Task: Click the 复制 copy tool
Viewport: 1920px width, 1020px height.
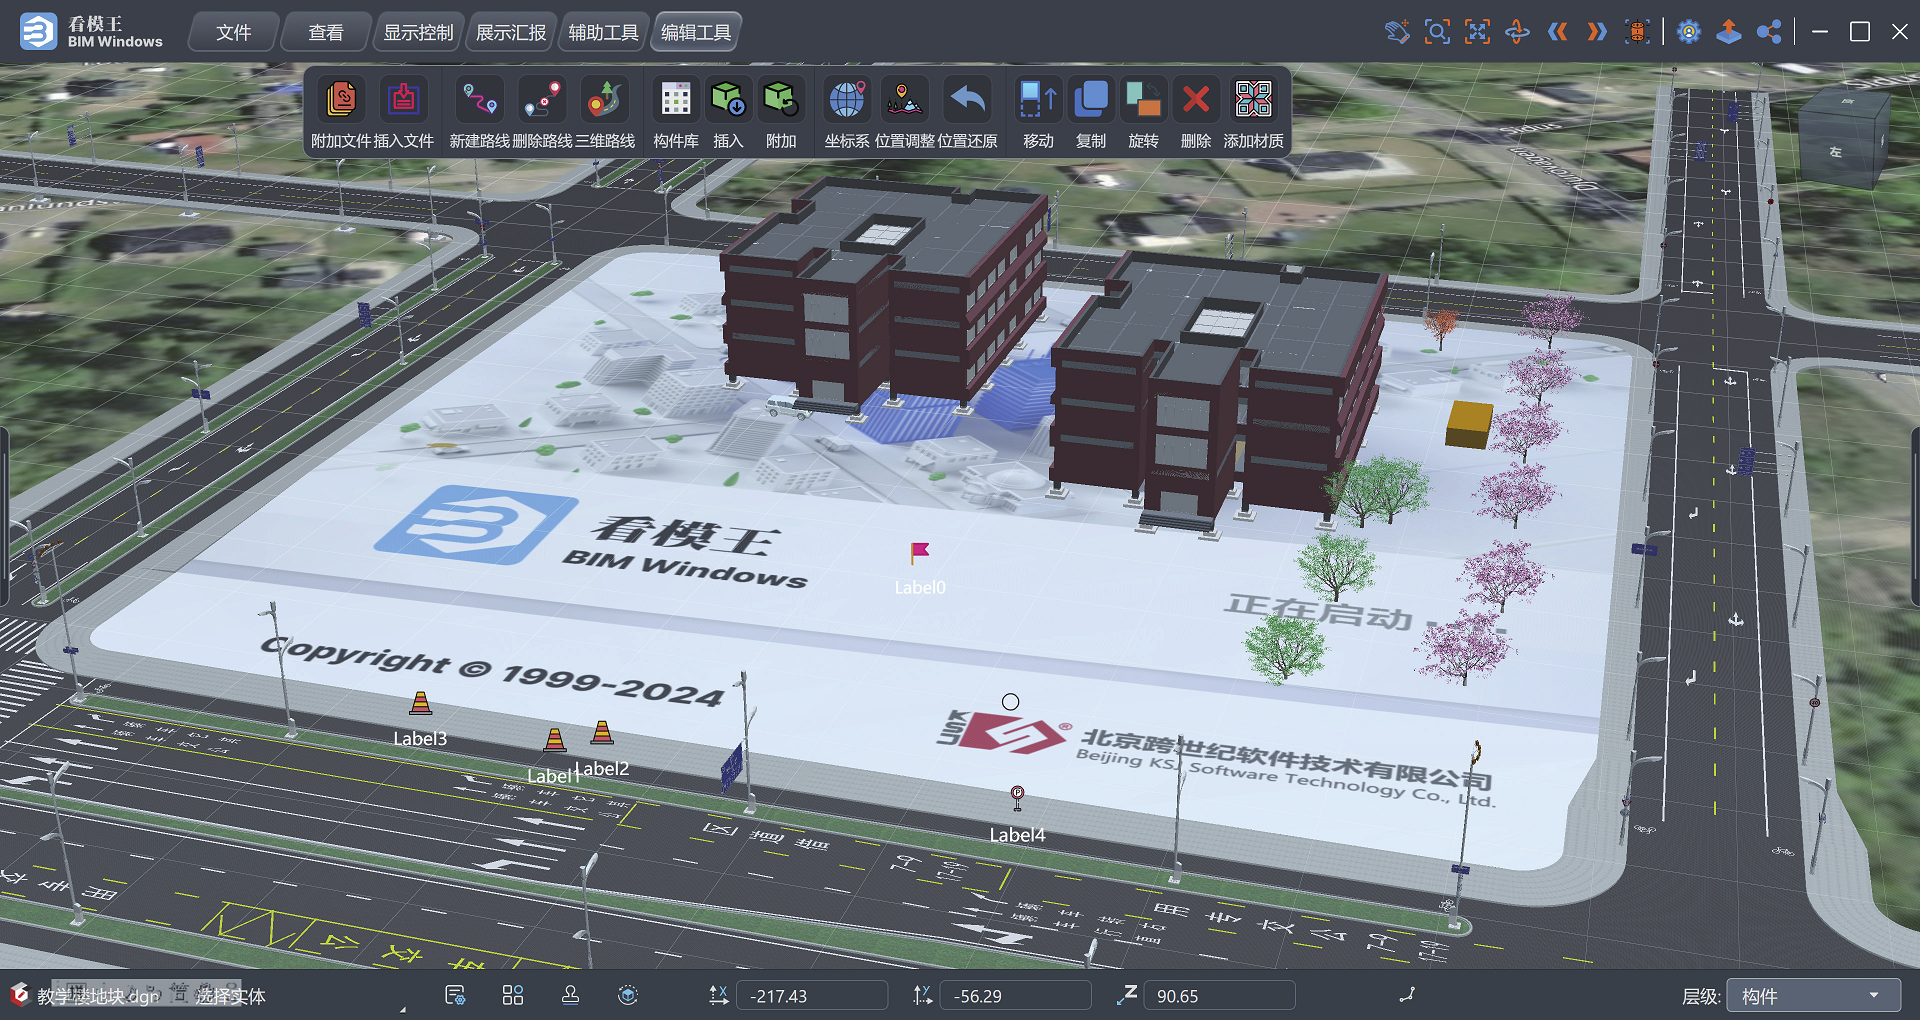Action: coord(1090,100)
